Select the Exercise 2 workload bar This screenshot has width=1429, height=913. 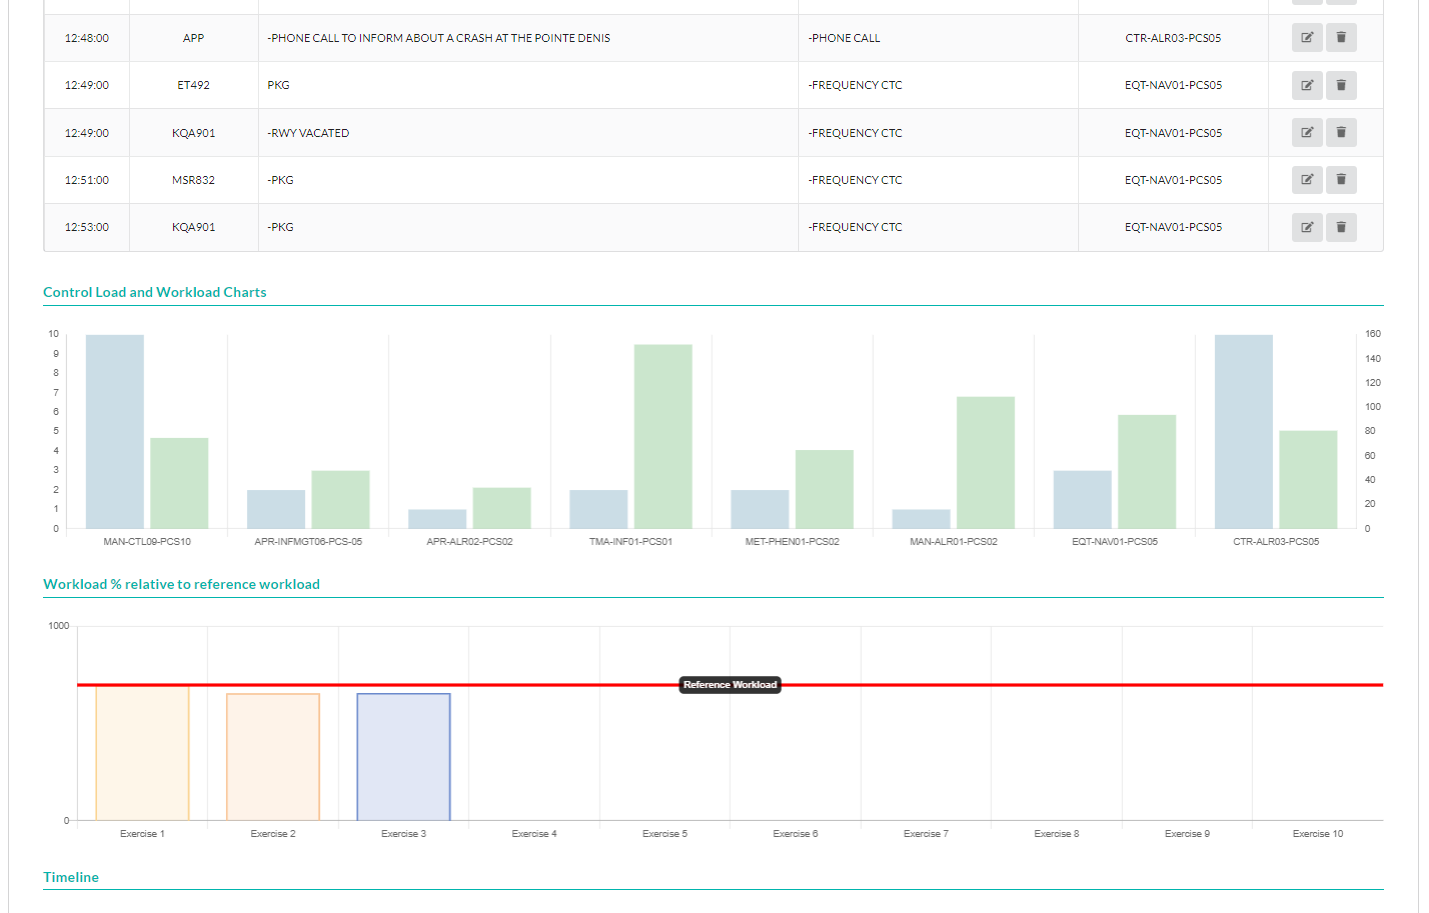(x=273, y=757)
